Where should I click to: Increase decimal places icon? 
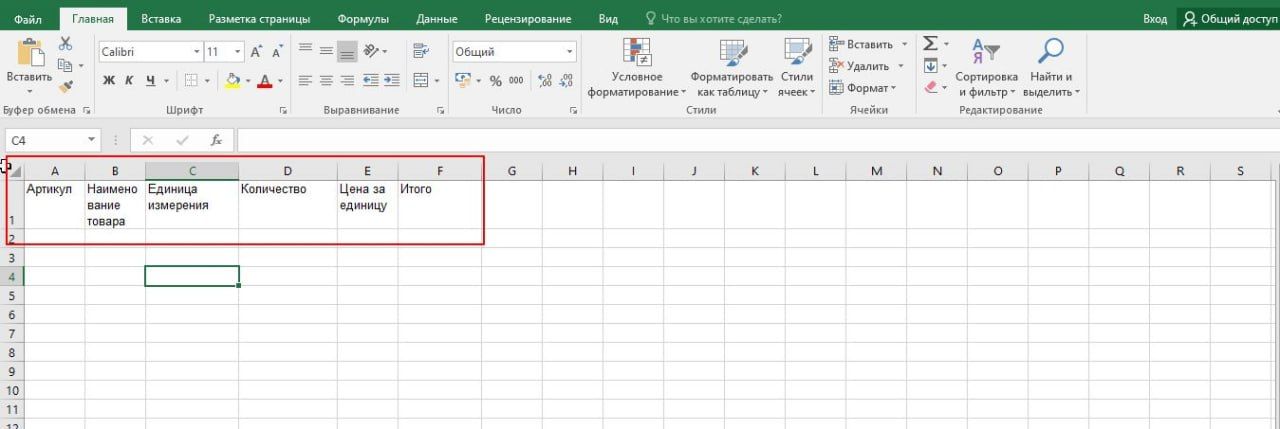coord(544,81)
